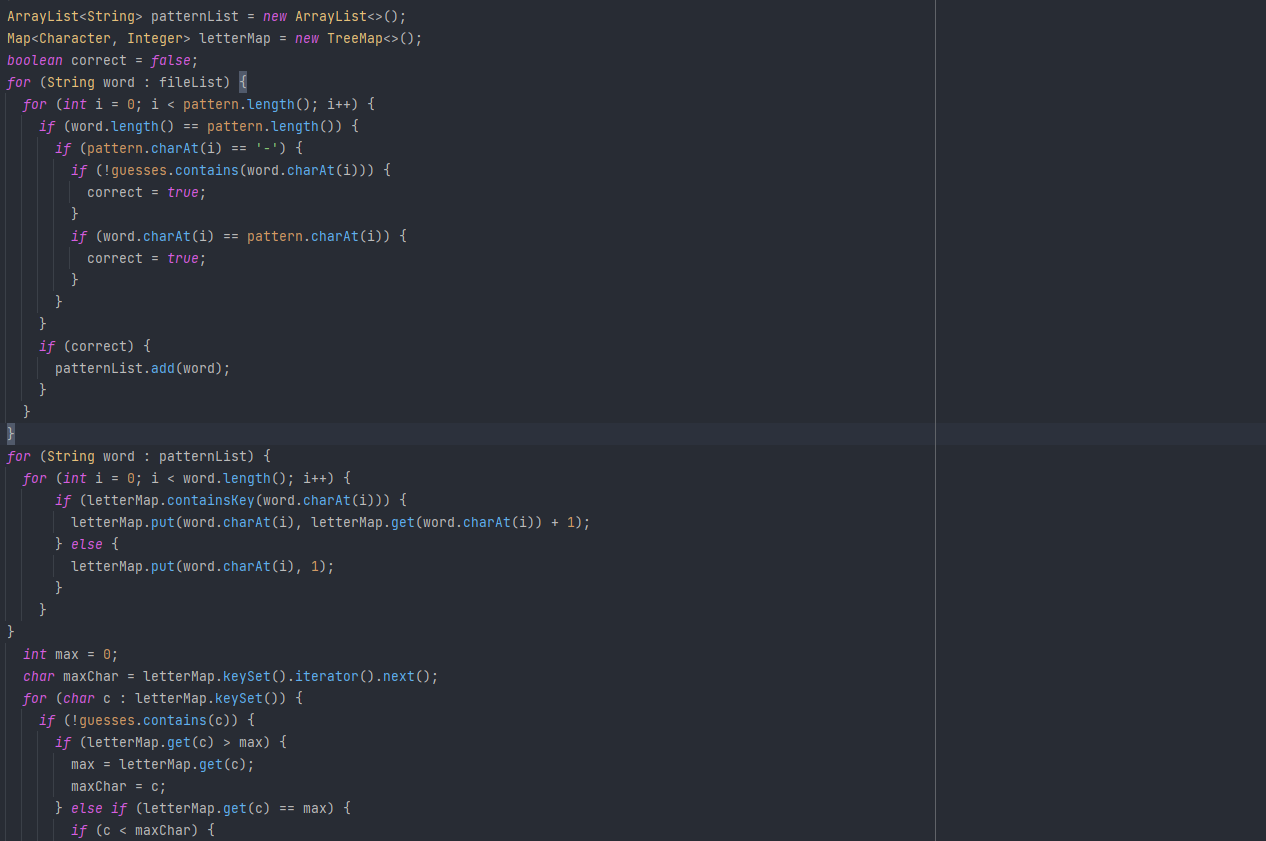This screenshot has width=1266, height=841.
Task: Click the maxChar = c; assignment
Action: pos(119,786)
